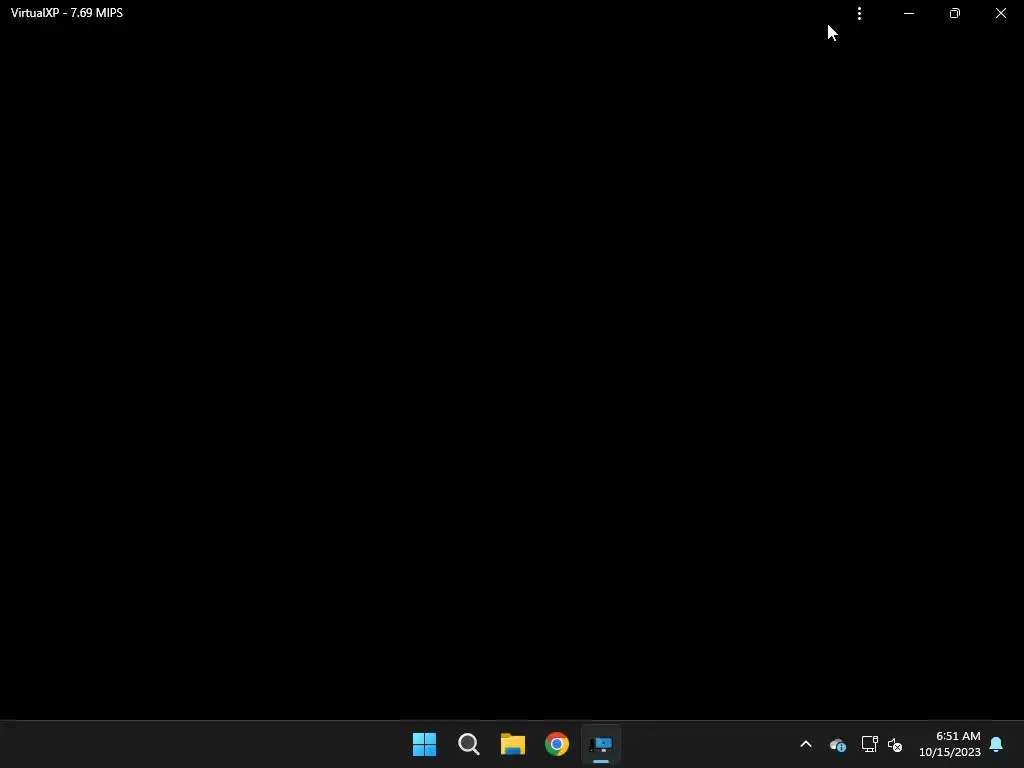1024x768 pixels.
Task: Minimize the VirtualXP window
Action: click(x=908, y=13)
